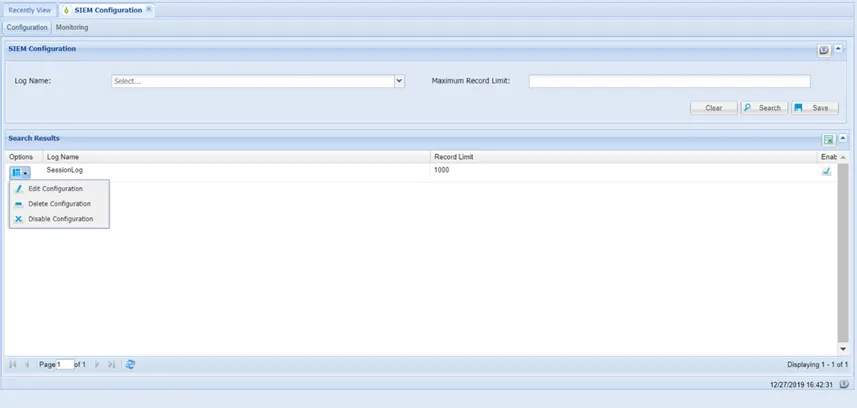Click the Displaying 1 - 1 of 1 text
This screenshot has height=408, width=857.
click(x=818, y=365)
